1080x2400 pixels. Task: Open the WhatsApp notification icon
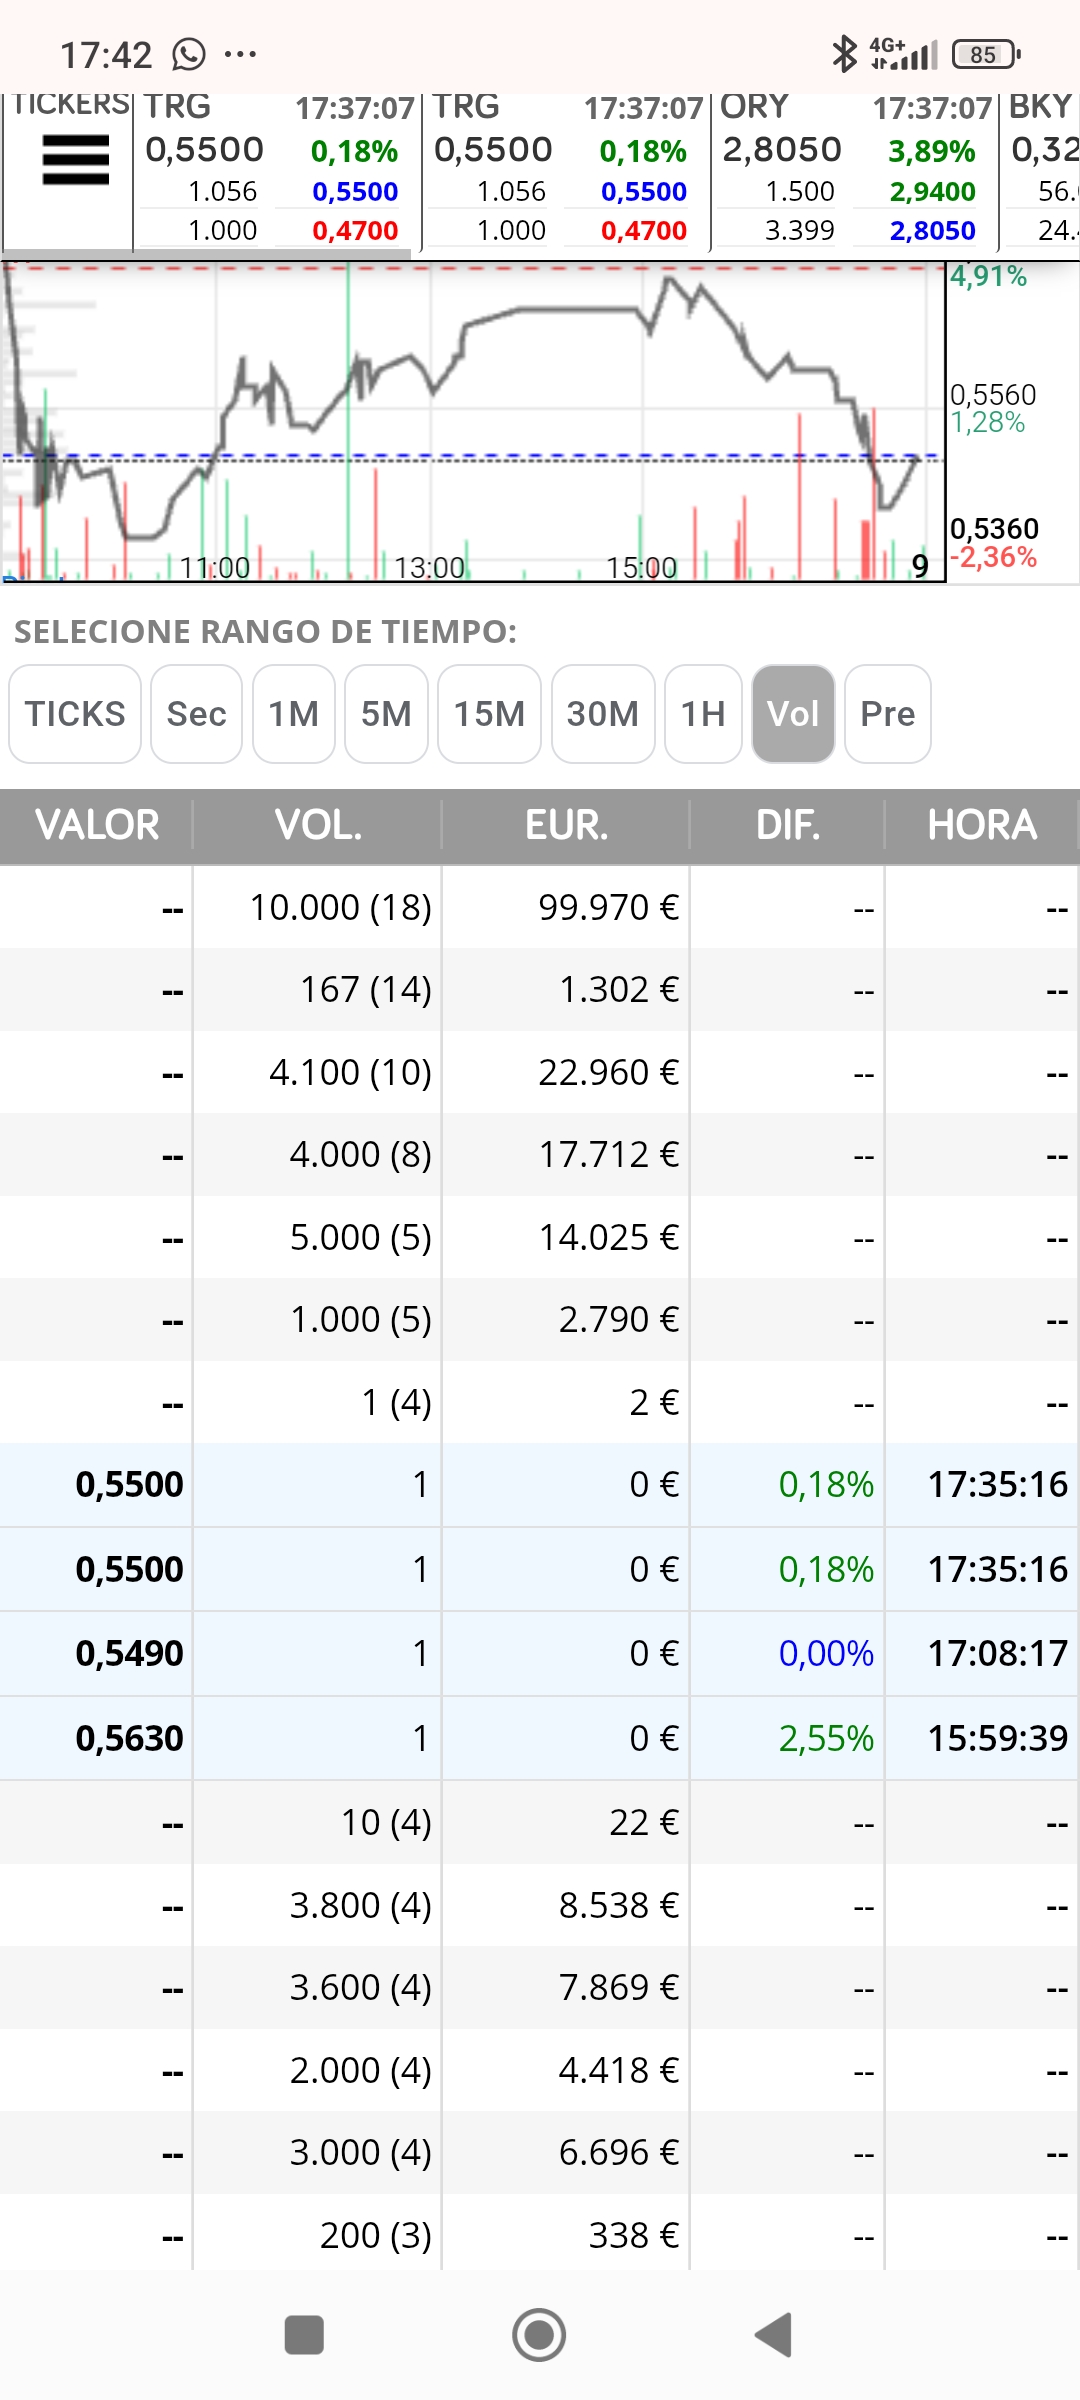point(188,54)
